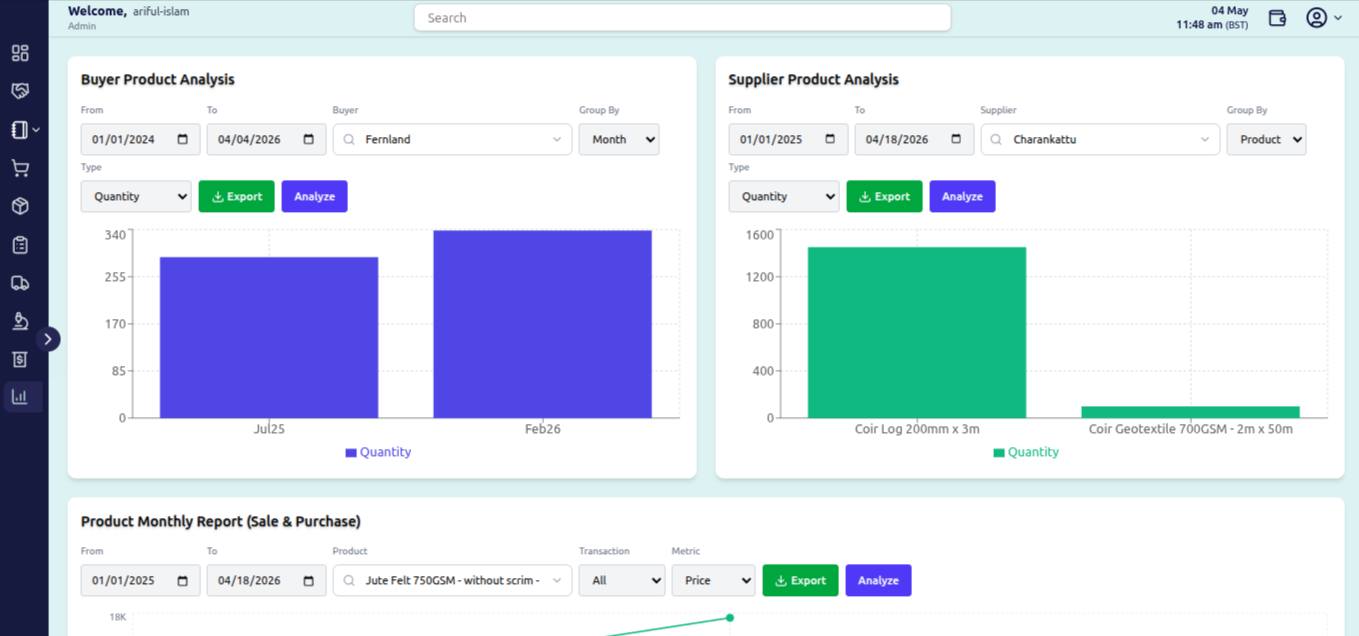Open the clipboard checklist icon in sidebar
1359x636 pixels.
tap(20, 245)
